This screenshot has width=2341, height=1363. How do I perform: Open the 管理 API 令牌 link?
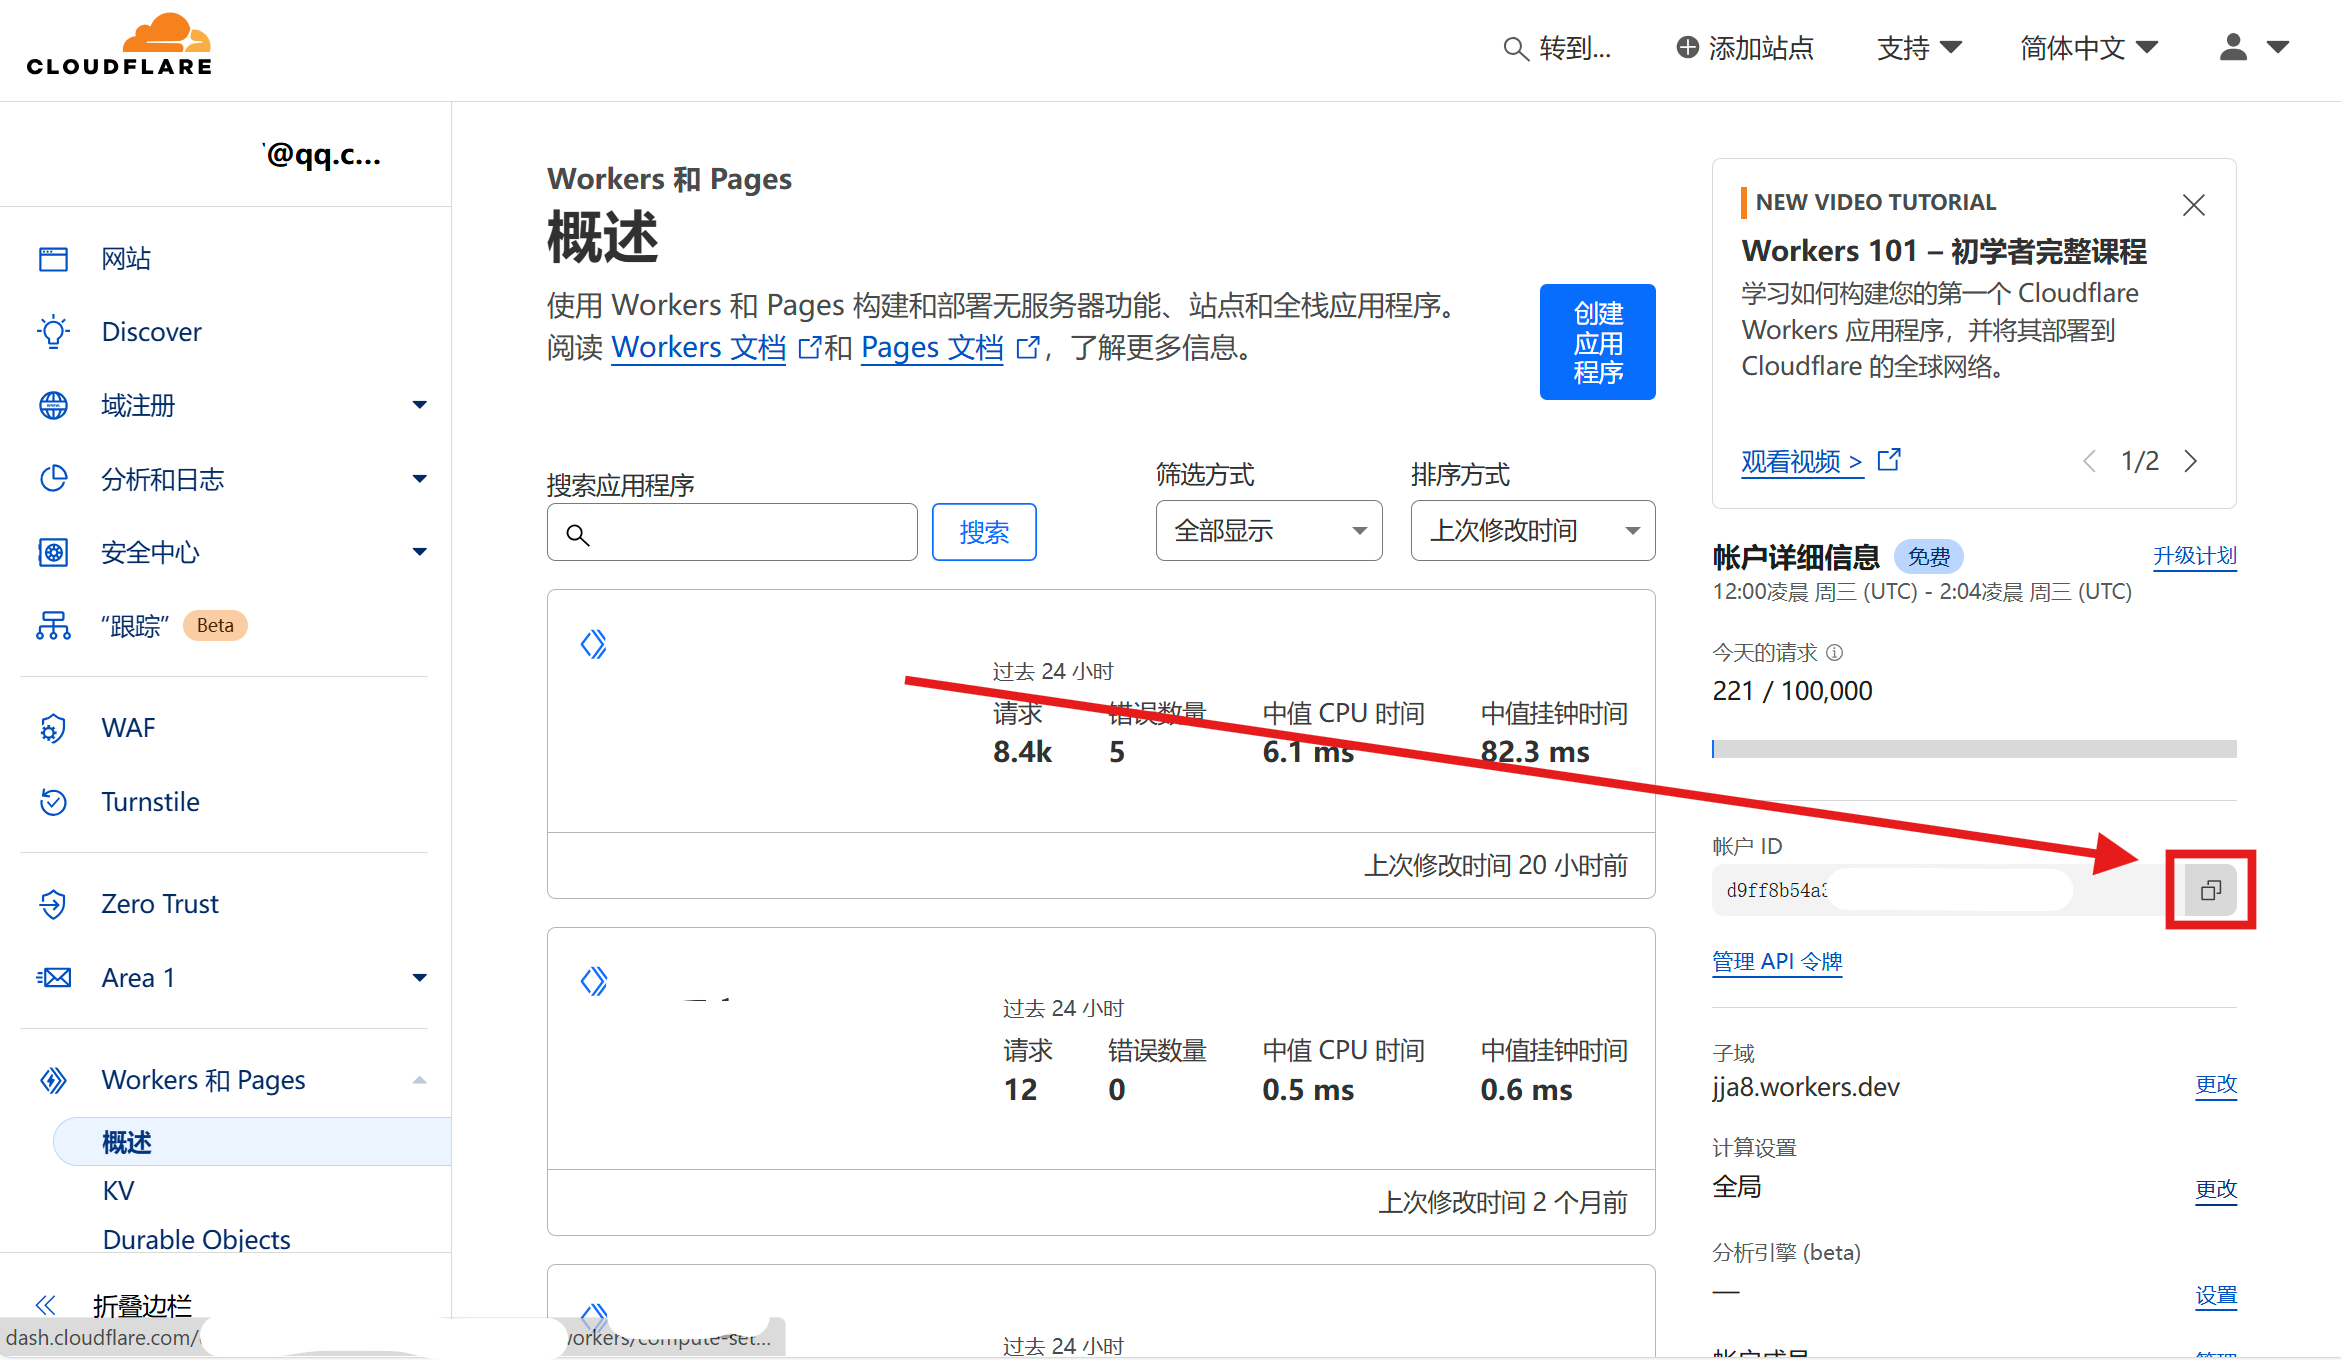click(x=1776, y=962)
